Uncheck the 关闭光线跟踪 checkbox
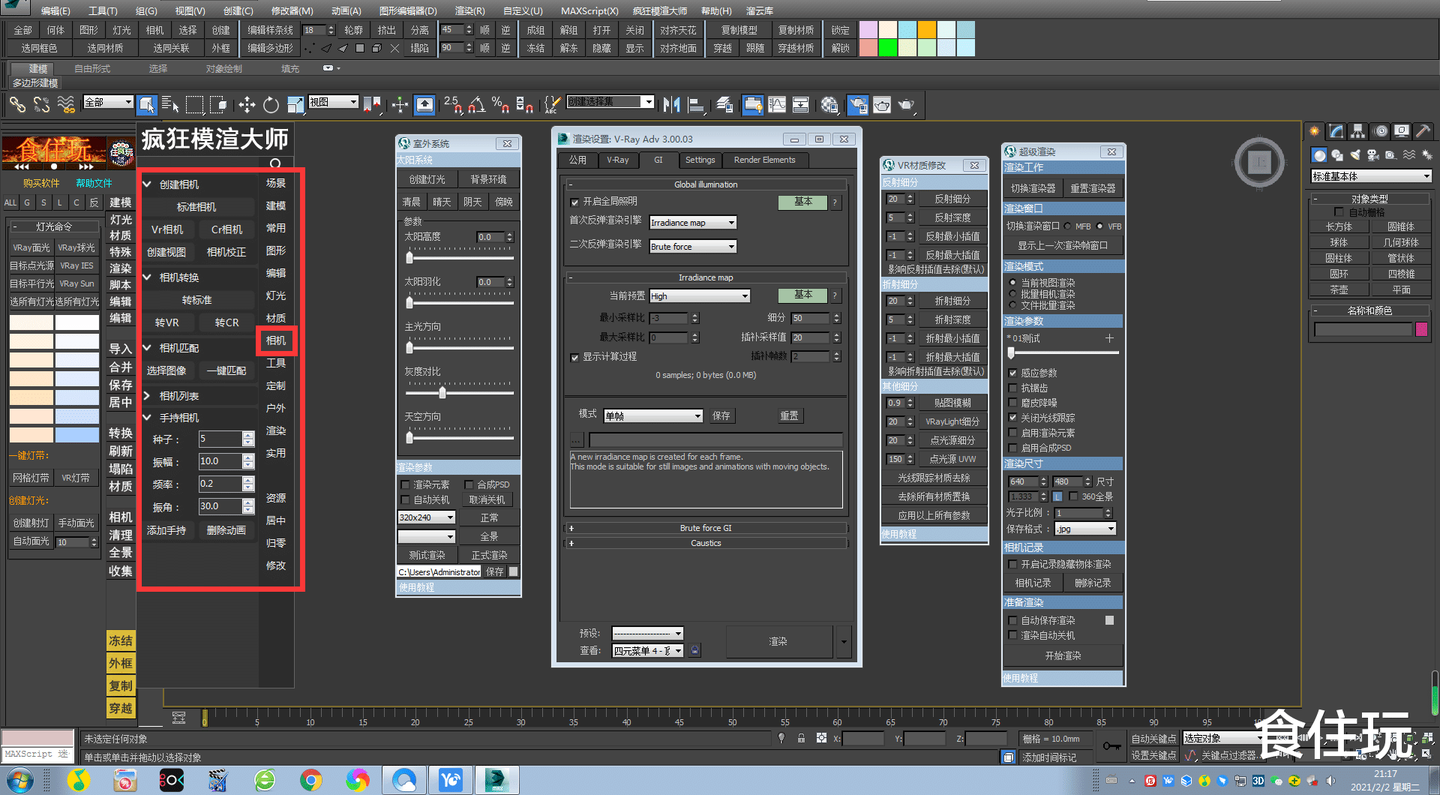1440x795 pixels. pos(1013,418)
